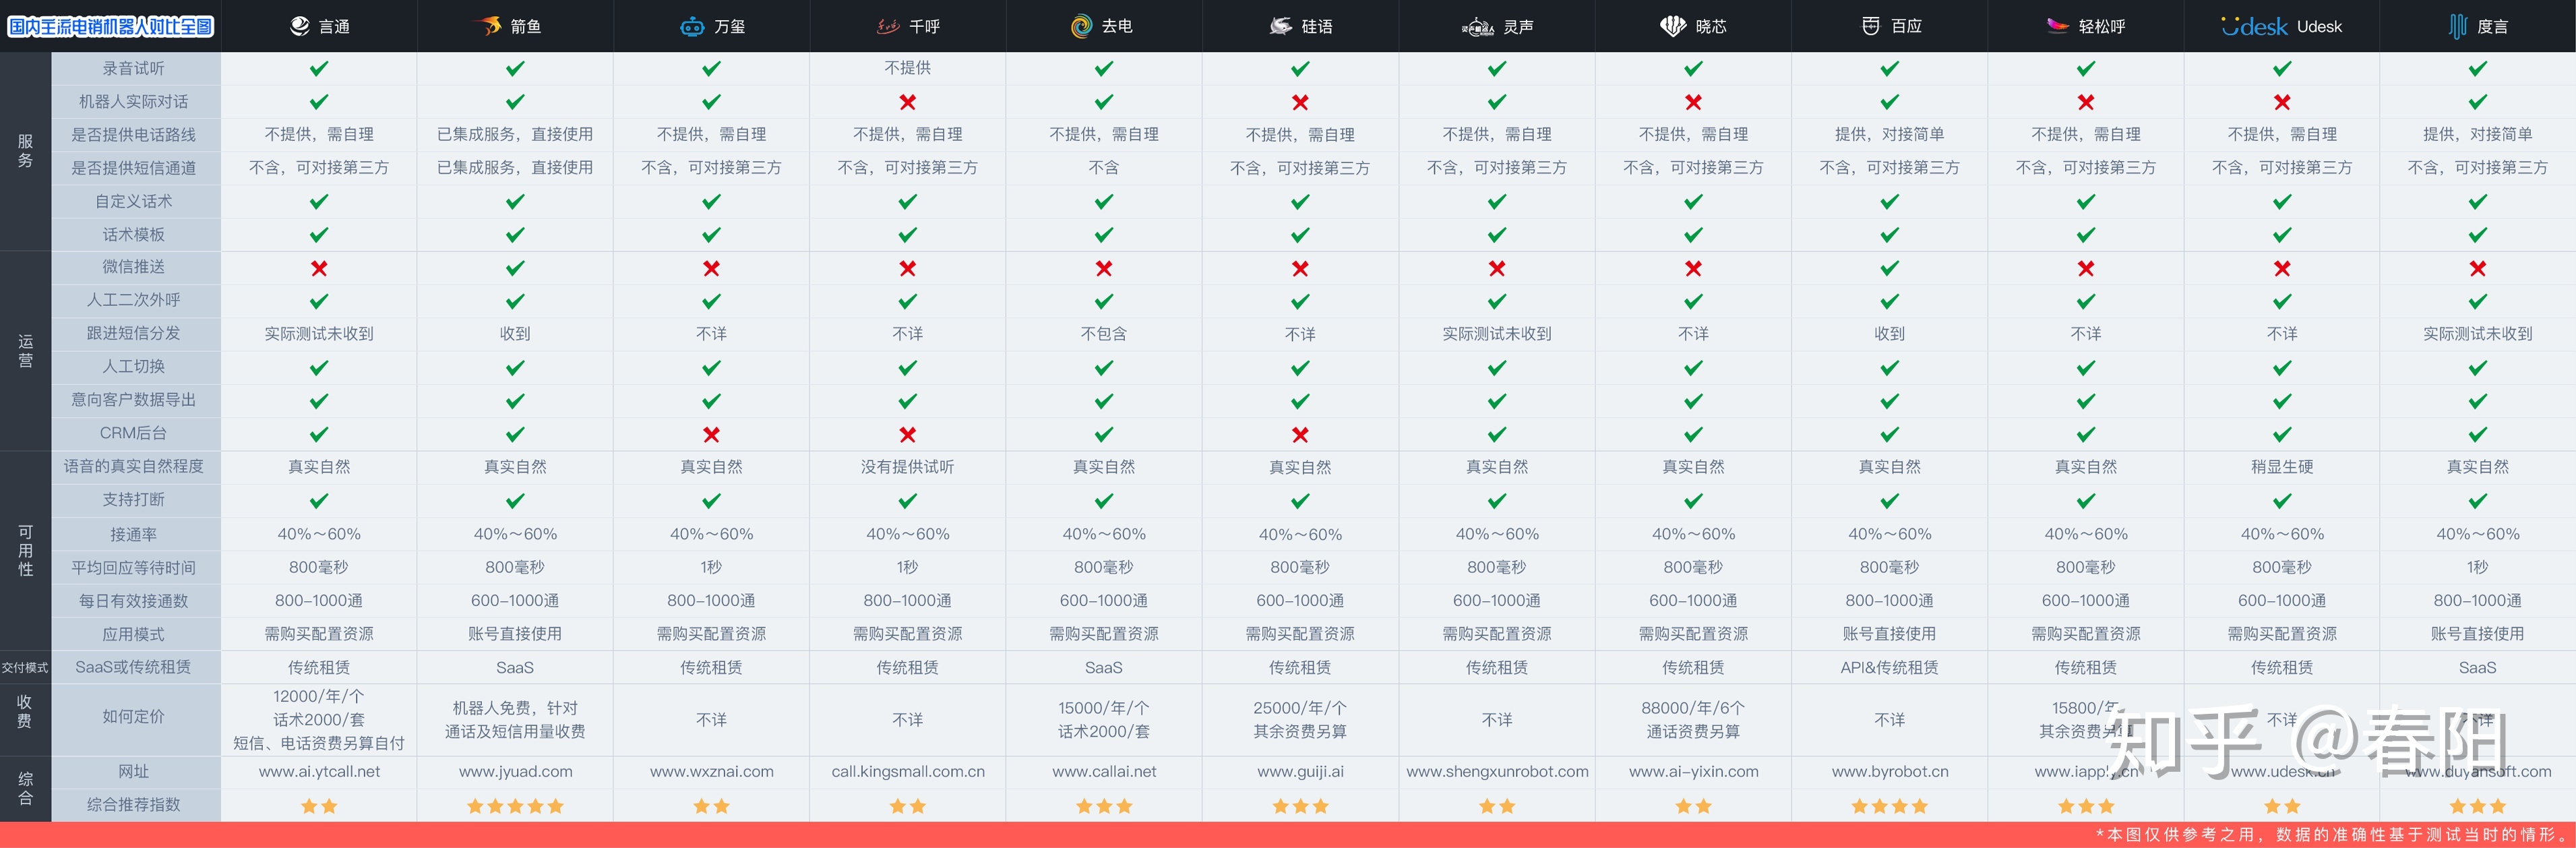This screenshot has height=848, width=2576.
Task: Click red cross for 言通 微信推送
Action: coord(319,268)
